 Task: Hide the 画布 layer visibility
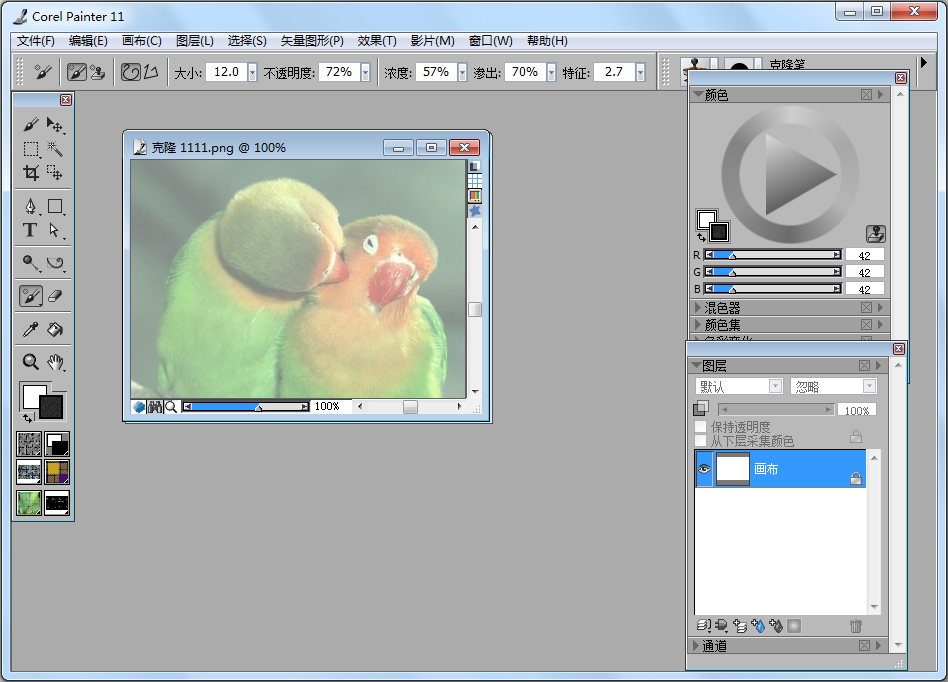704,469
